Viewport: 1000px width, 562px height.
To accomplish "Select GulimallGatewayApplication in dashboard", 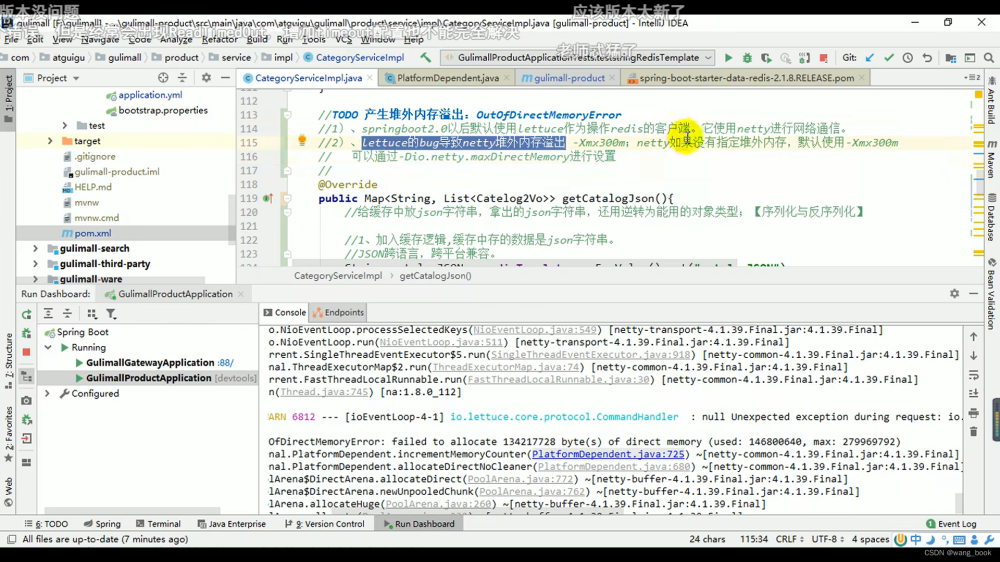I will 150,363.
